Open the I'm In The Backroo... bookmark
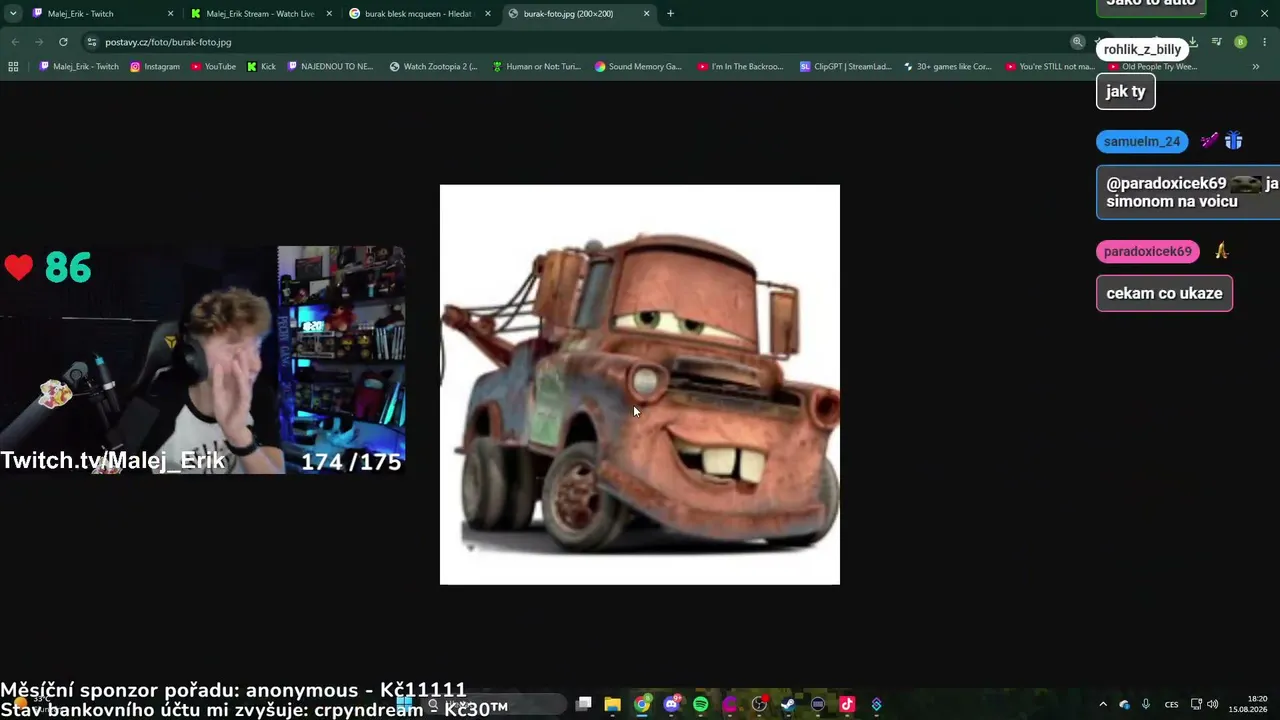Image resolution: width=1280 pixels, height=720 pixels. coord(741,67)
